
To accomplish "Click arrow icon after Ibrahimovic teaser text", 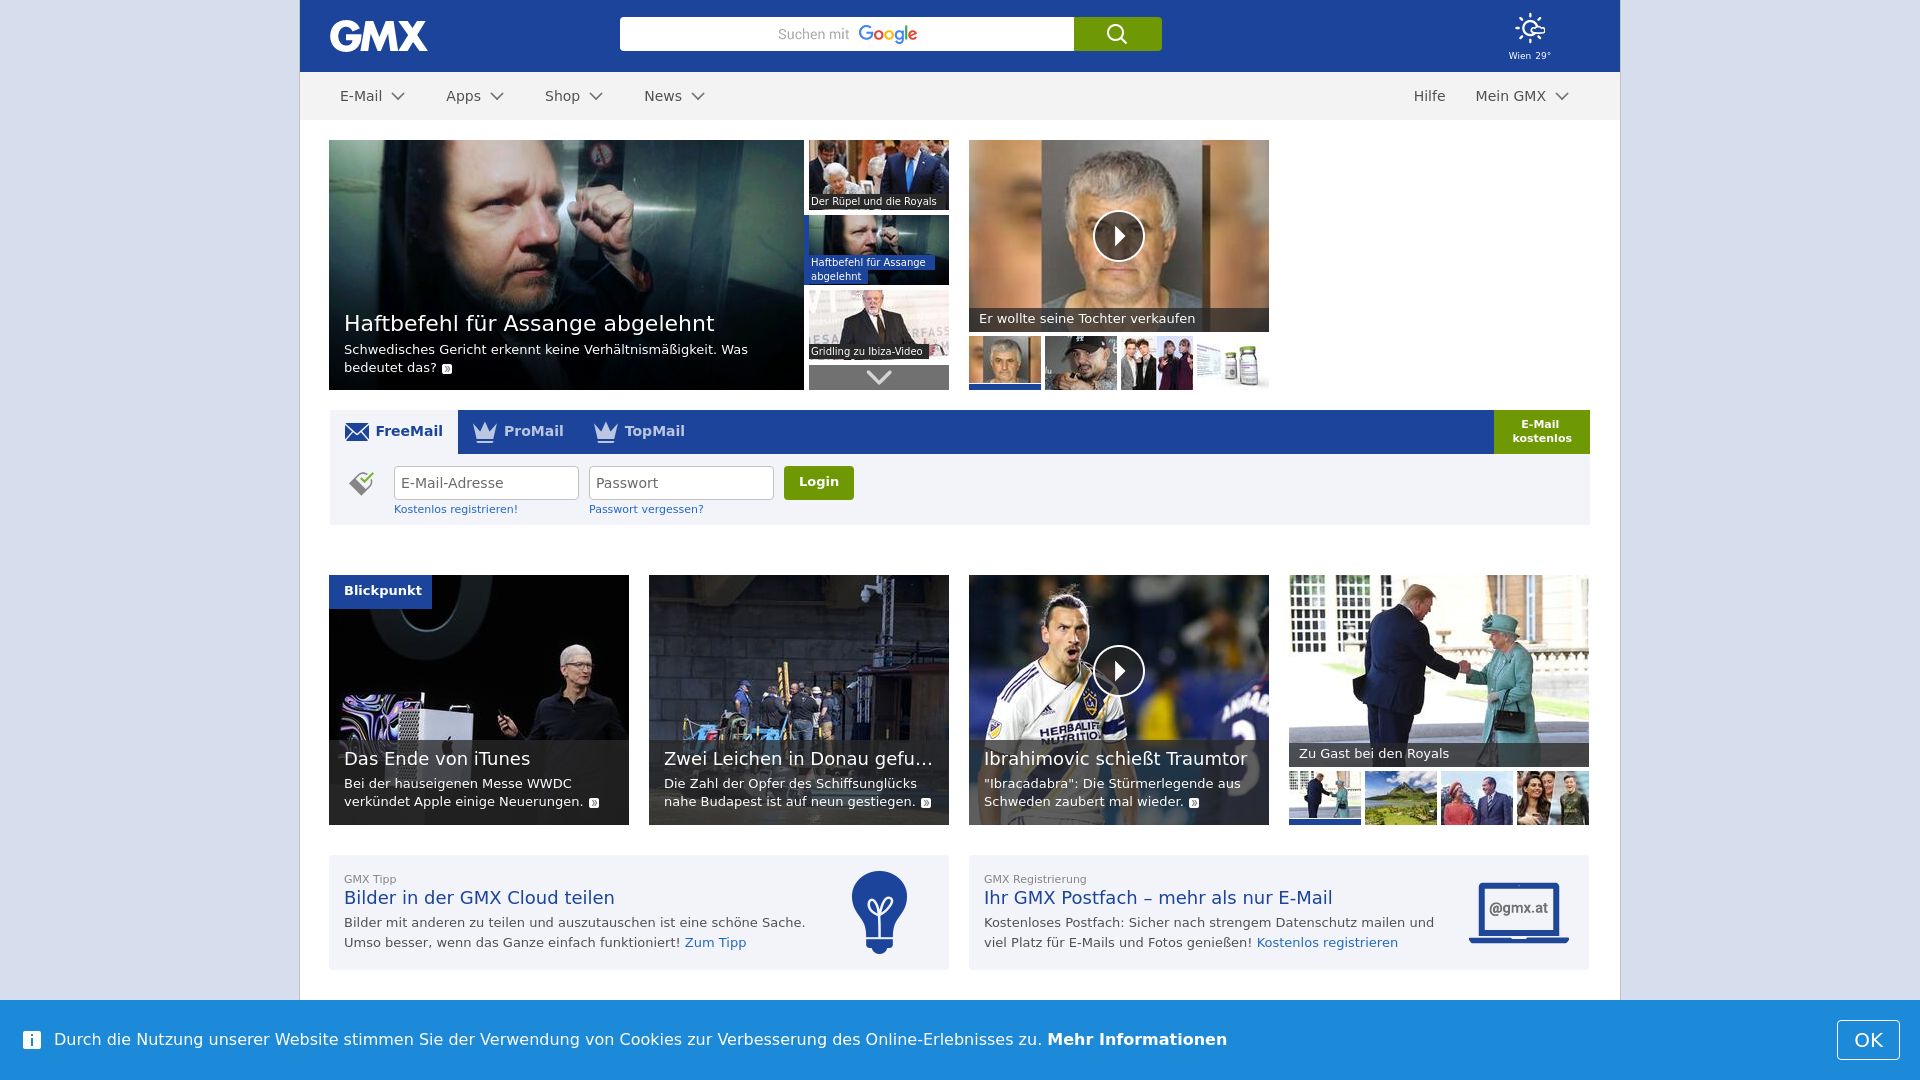I will coord(1194,803).
